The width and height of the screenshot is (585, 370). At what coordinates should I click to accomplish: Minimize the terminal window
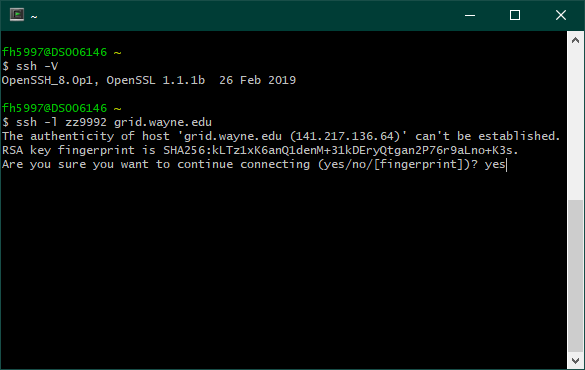(x=470, y=15)
